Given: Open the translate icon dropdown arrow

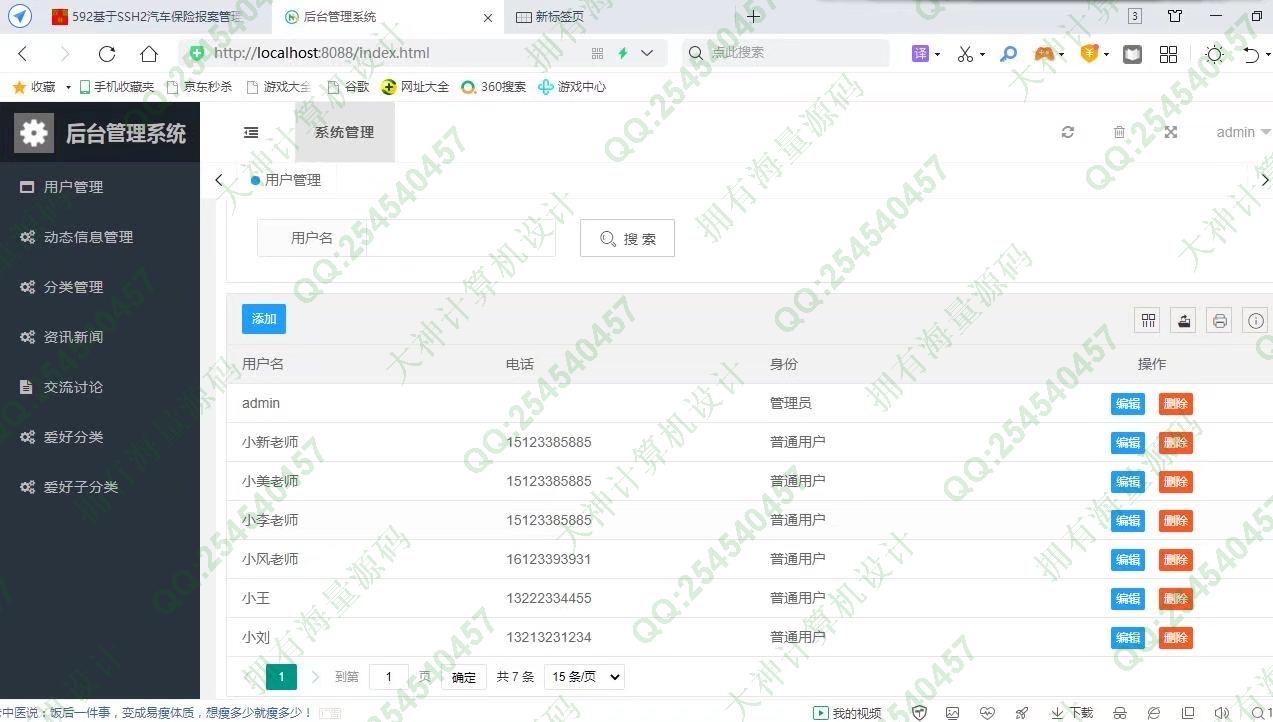Looking at the screenshot, I should point(937,55).
